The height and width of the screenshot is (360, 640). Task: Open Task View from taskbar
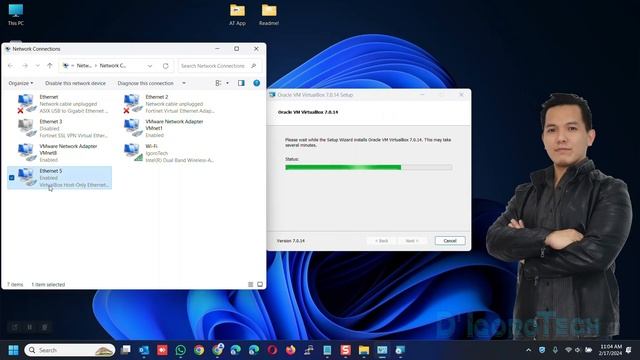(x=126, y=350)
